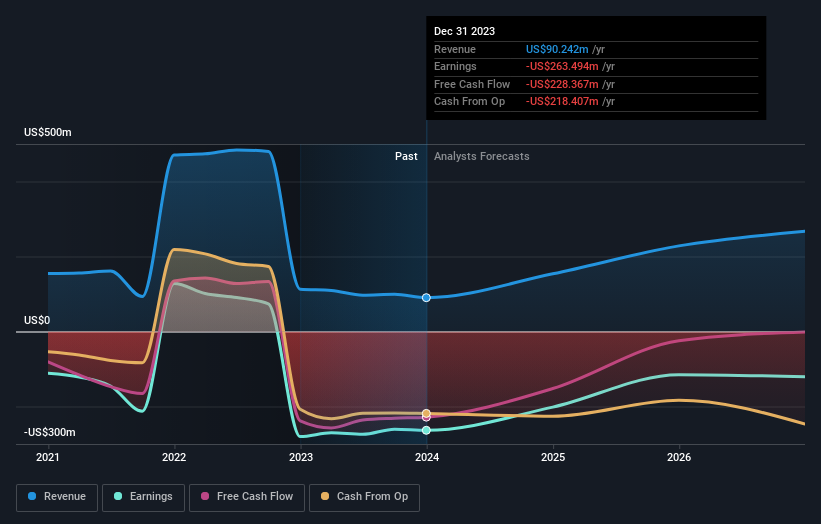The image size is (821, 524).
Task: Click the US$500m y-axis label
Action: coord(48,132)
